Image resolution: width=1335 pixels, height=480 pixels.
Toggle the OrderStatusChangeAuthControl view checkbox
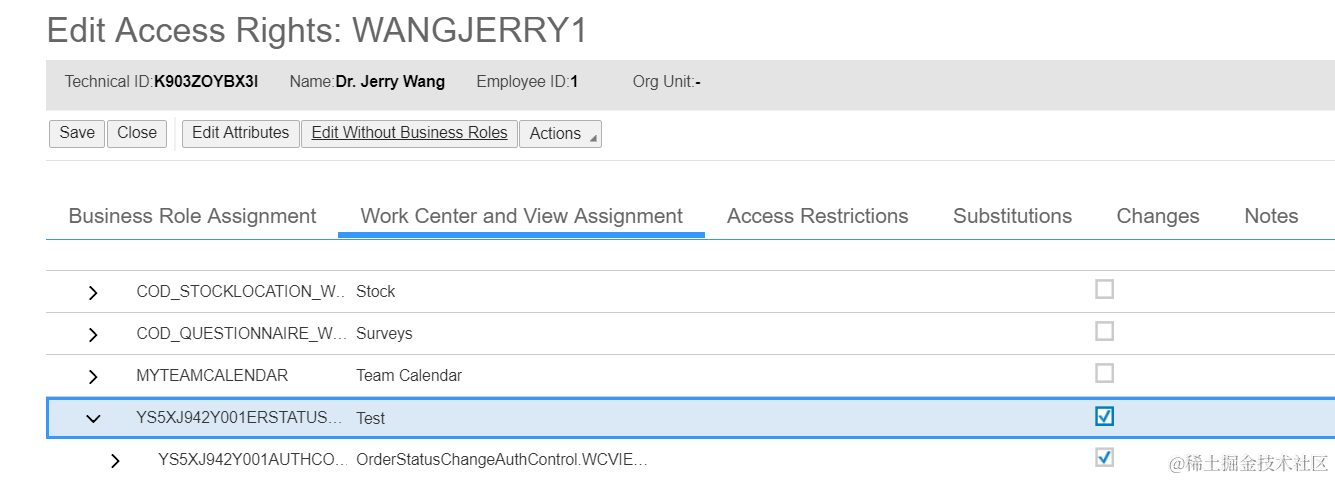1104,458
